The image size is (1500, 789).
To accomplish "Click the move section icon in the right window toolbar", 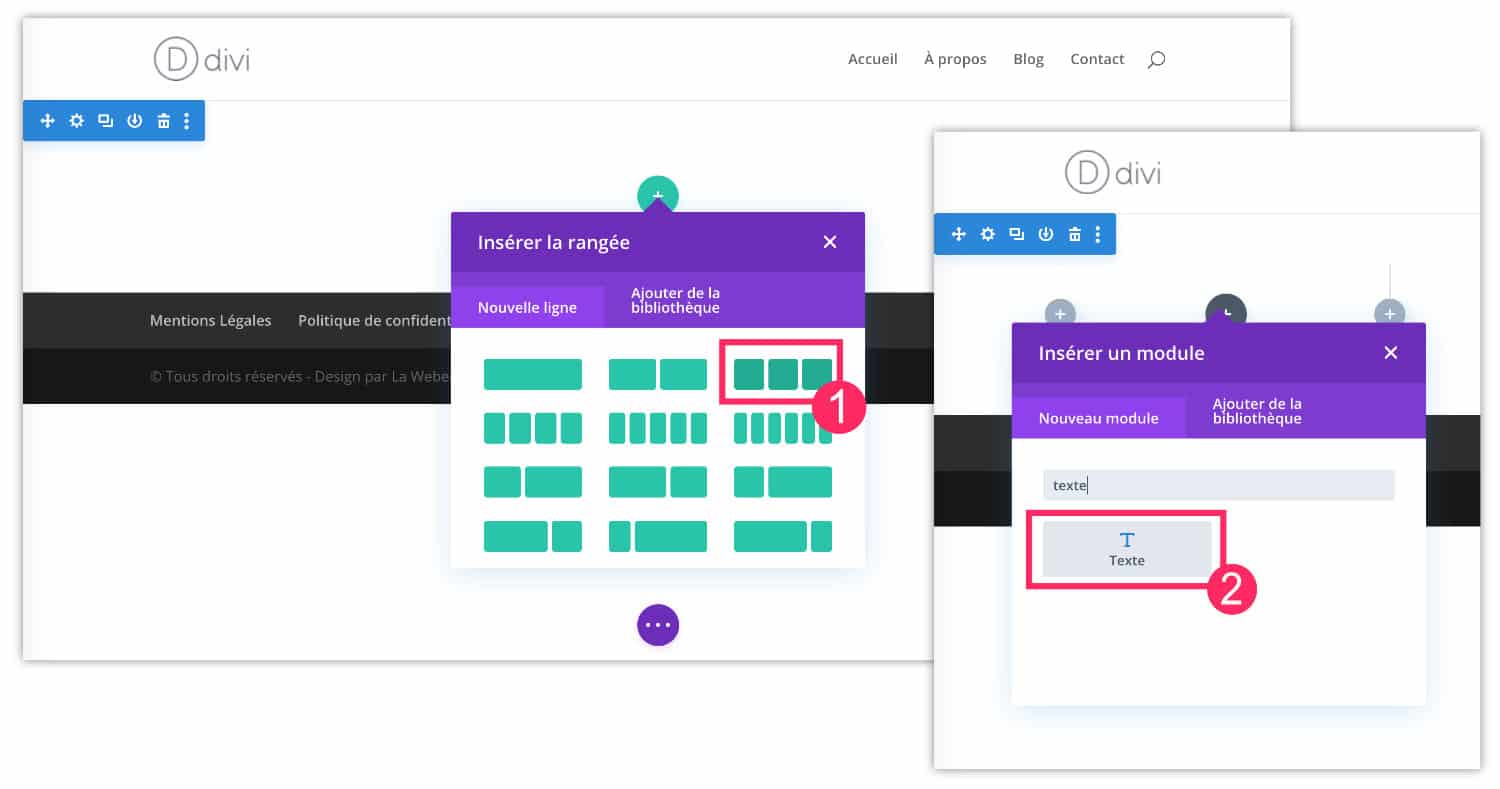I will (x=958, y=234).
